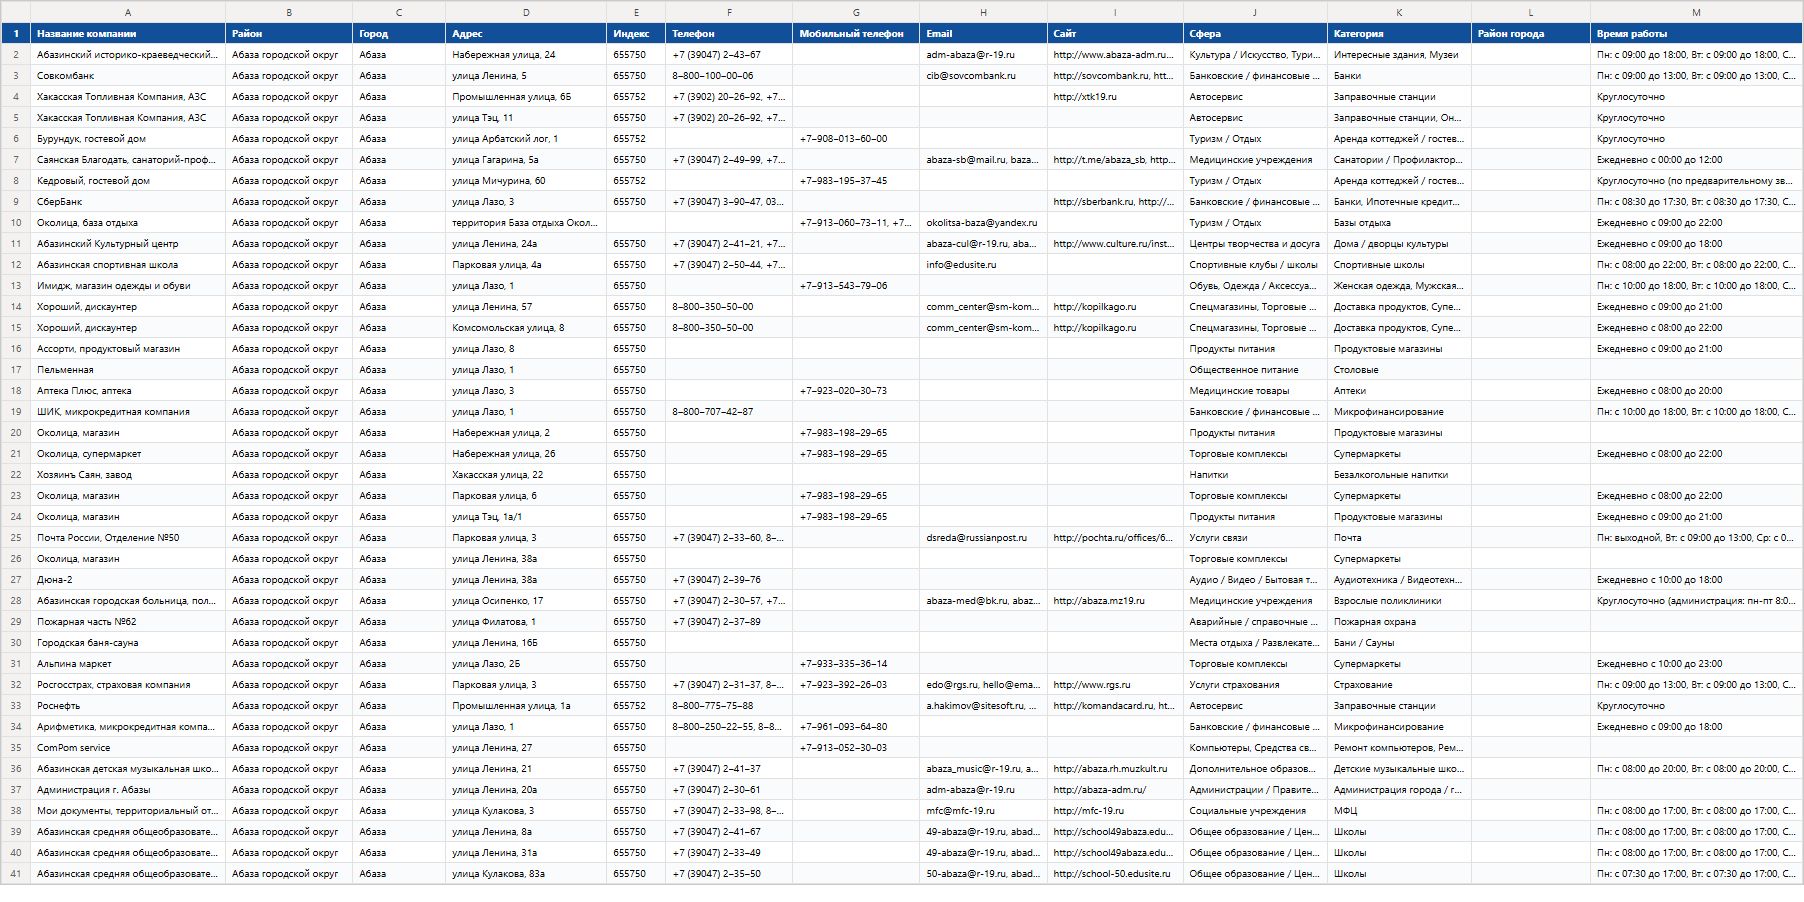Select column D header letter
Image resolution: width=1804 pixels, height=902 pixels.
[x=526, y=12]
